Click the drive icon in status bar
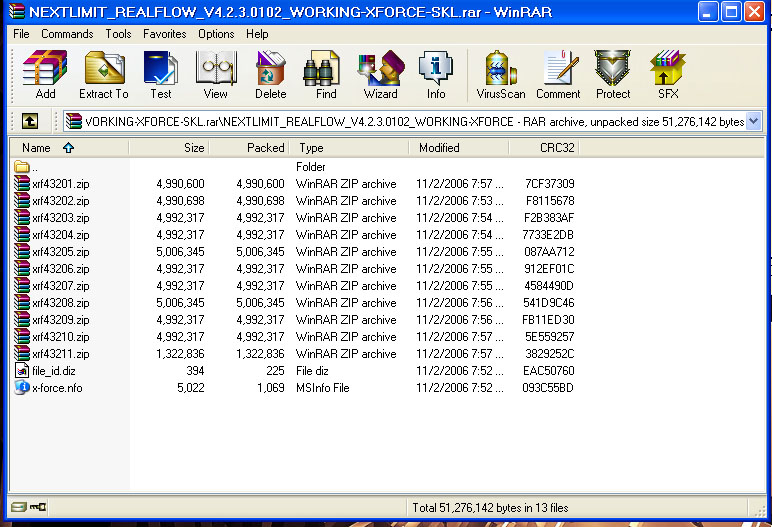Image resolution: width=772 pixels, height=527 pixels. tap(18, 507)
